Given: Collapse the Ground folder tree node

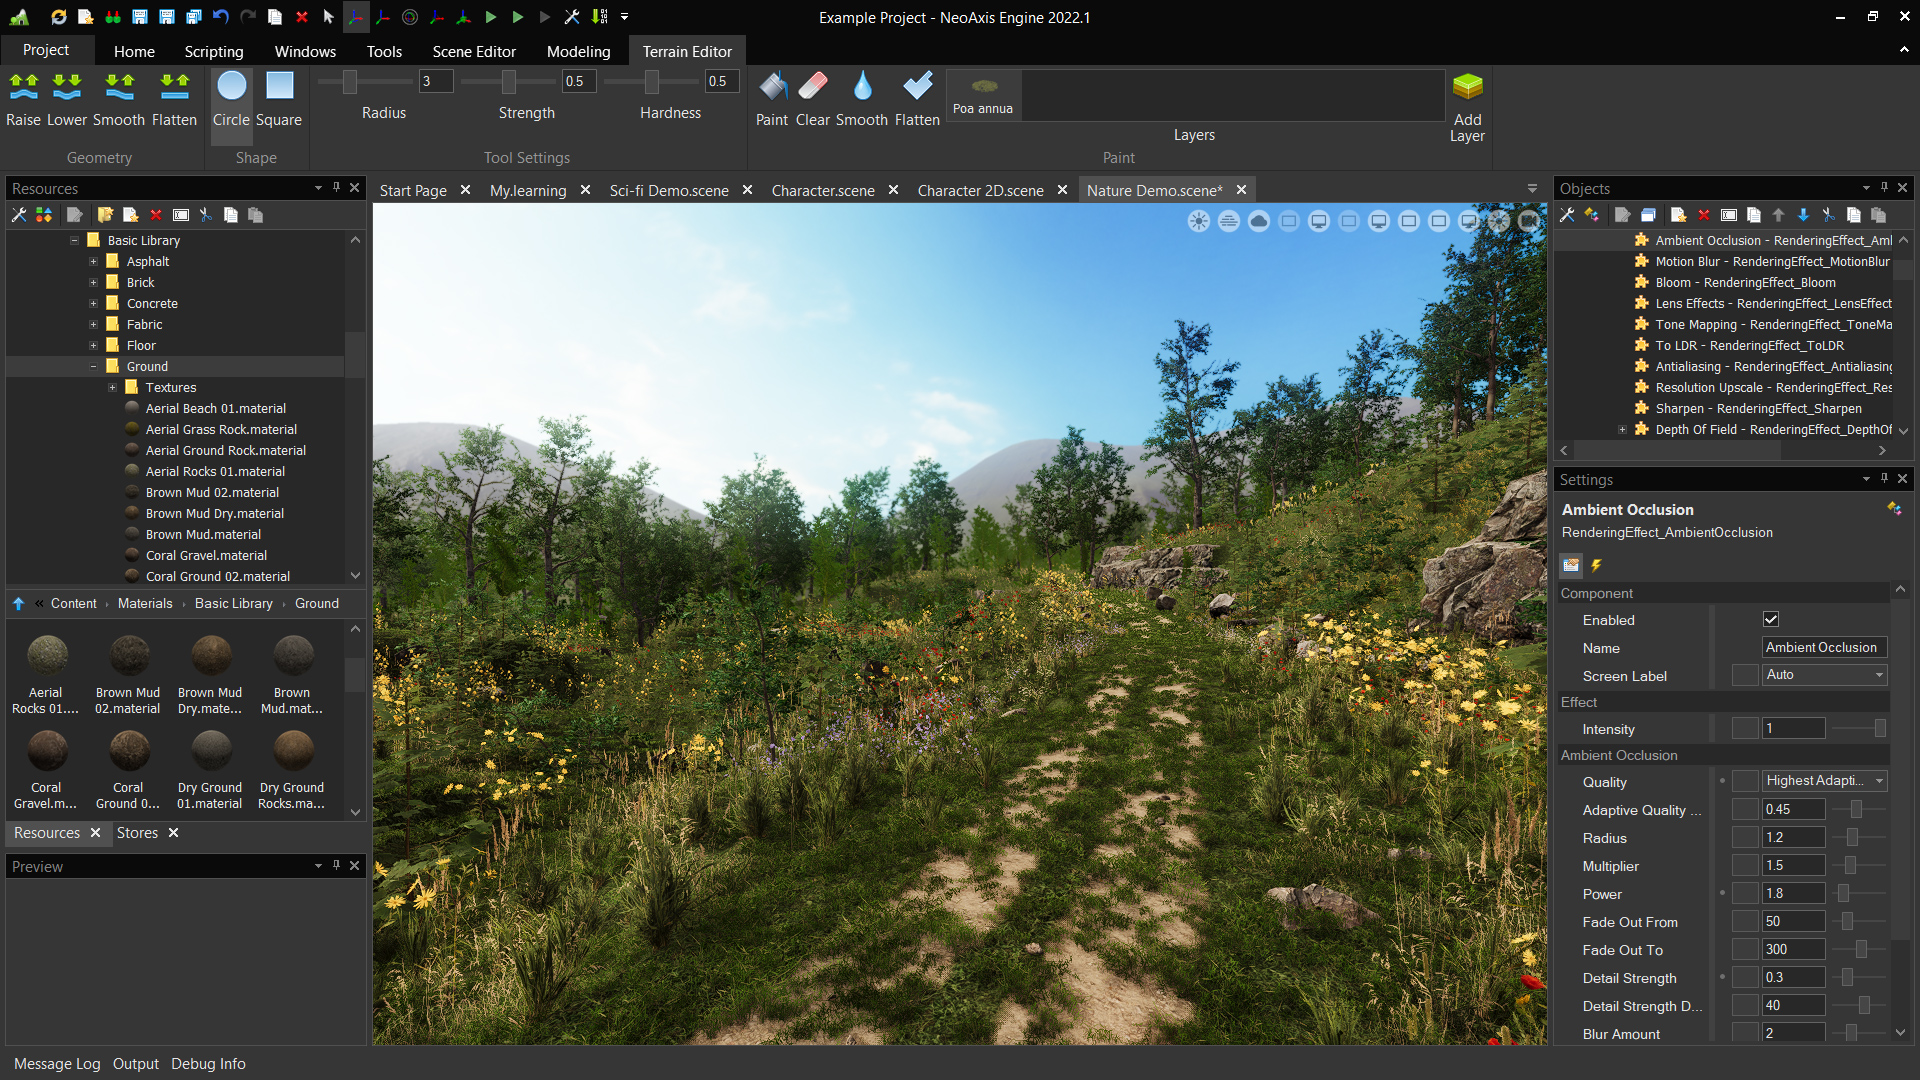Looking at the screenshot, I should pyautogui.click(x=93, y=367).
